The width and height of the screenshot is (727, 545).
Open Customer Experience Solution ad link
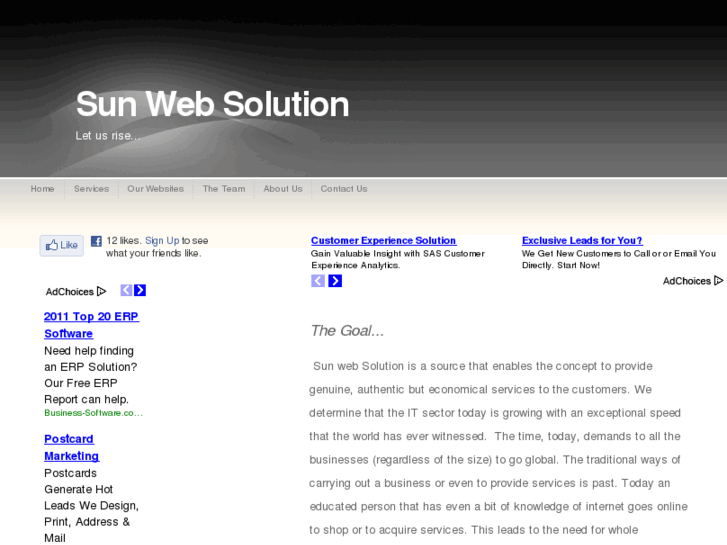pyautogui.click(x=383, y=241)
